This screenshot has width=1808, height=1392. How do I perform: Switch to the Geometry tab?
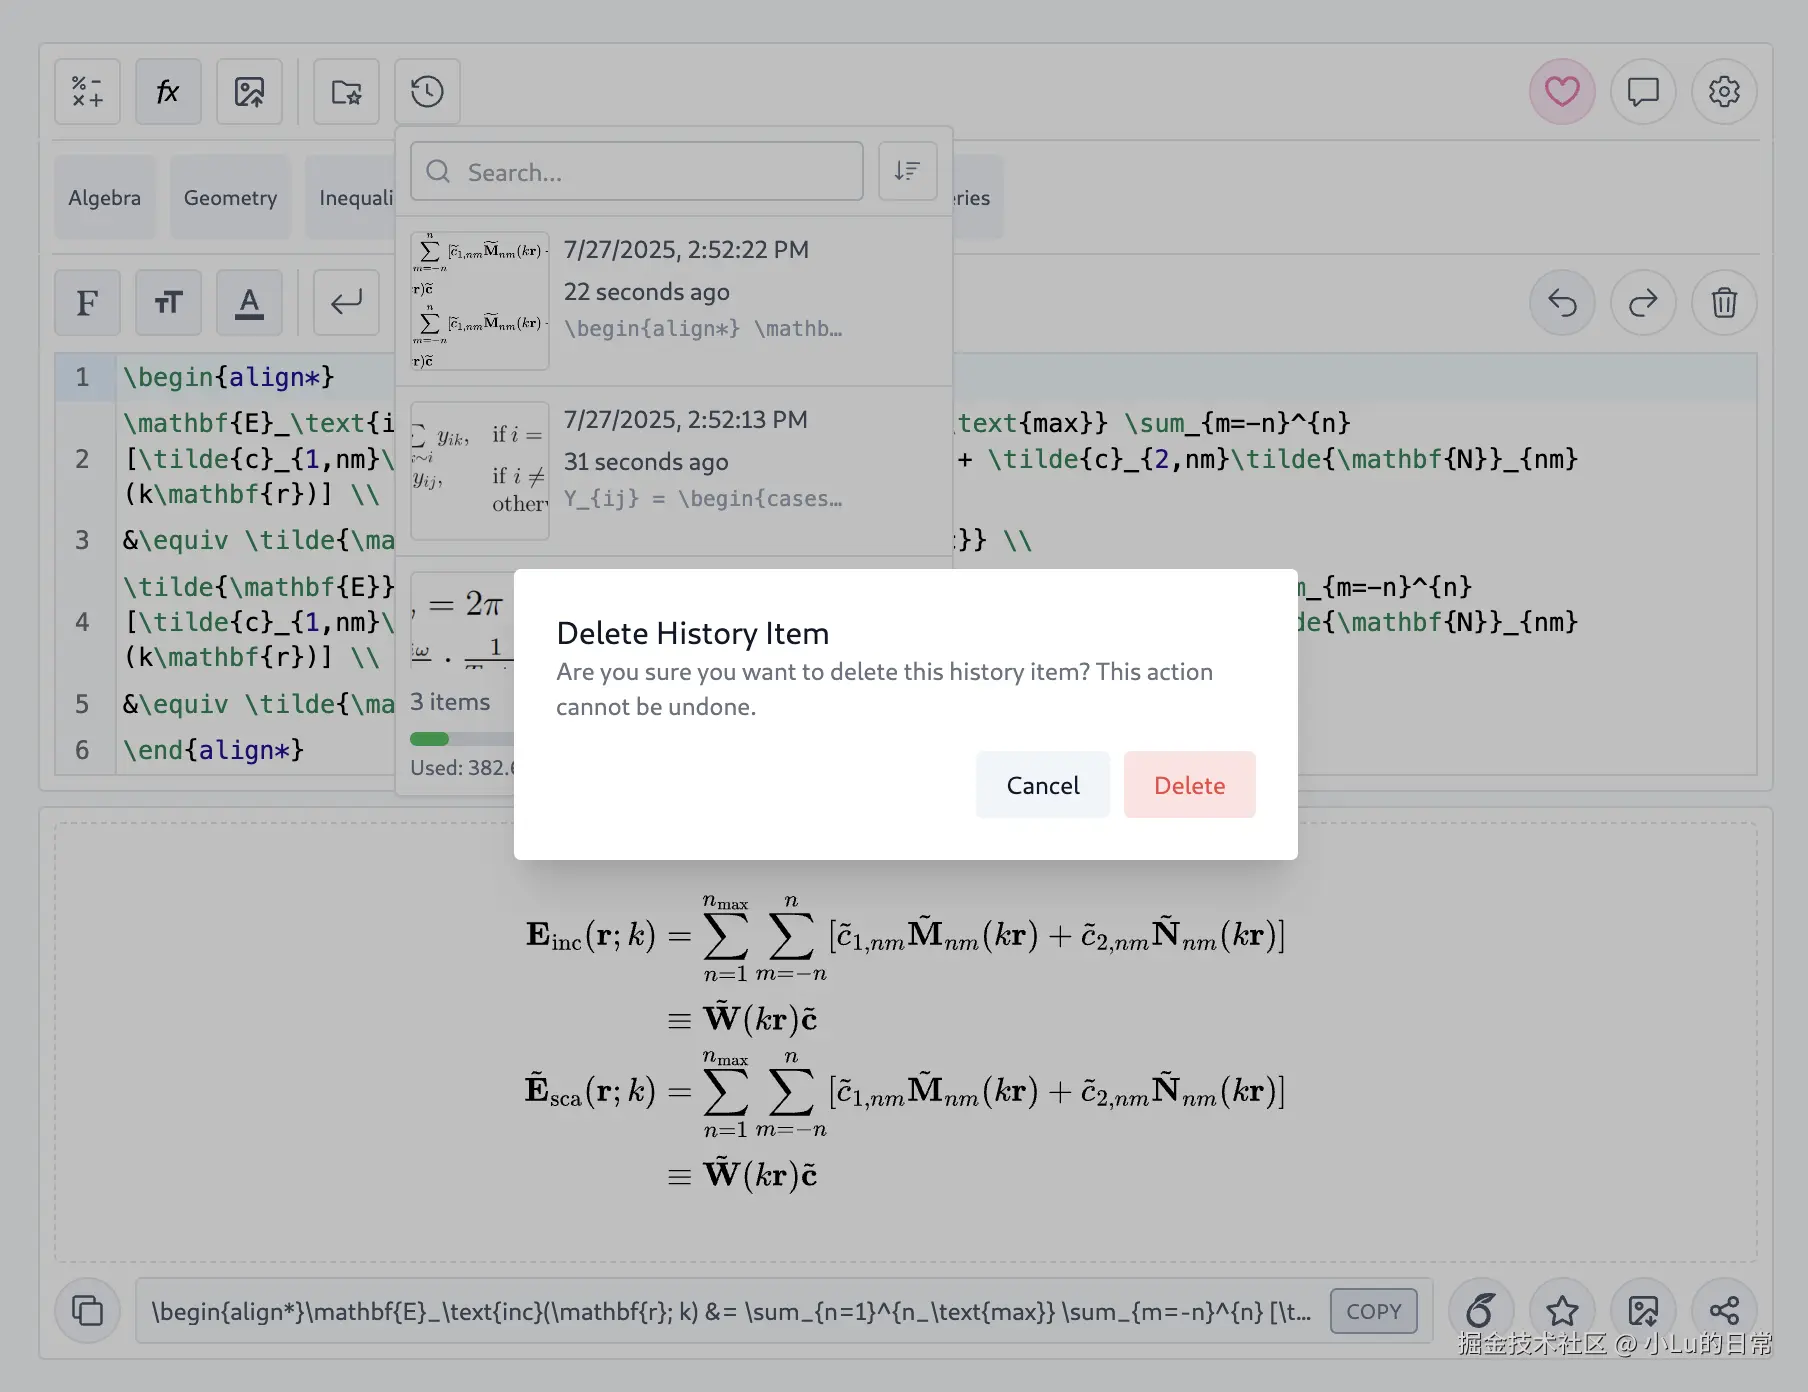point(230,198)
